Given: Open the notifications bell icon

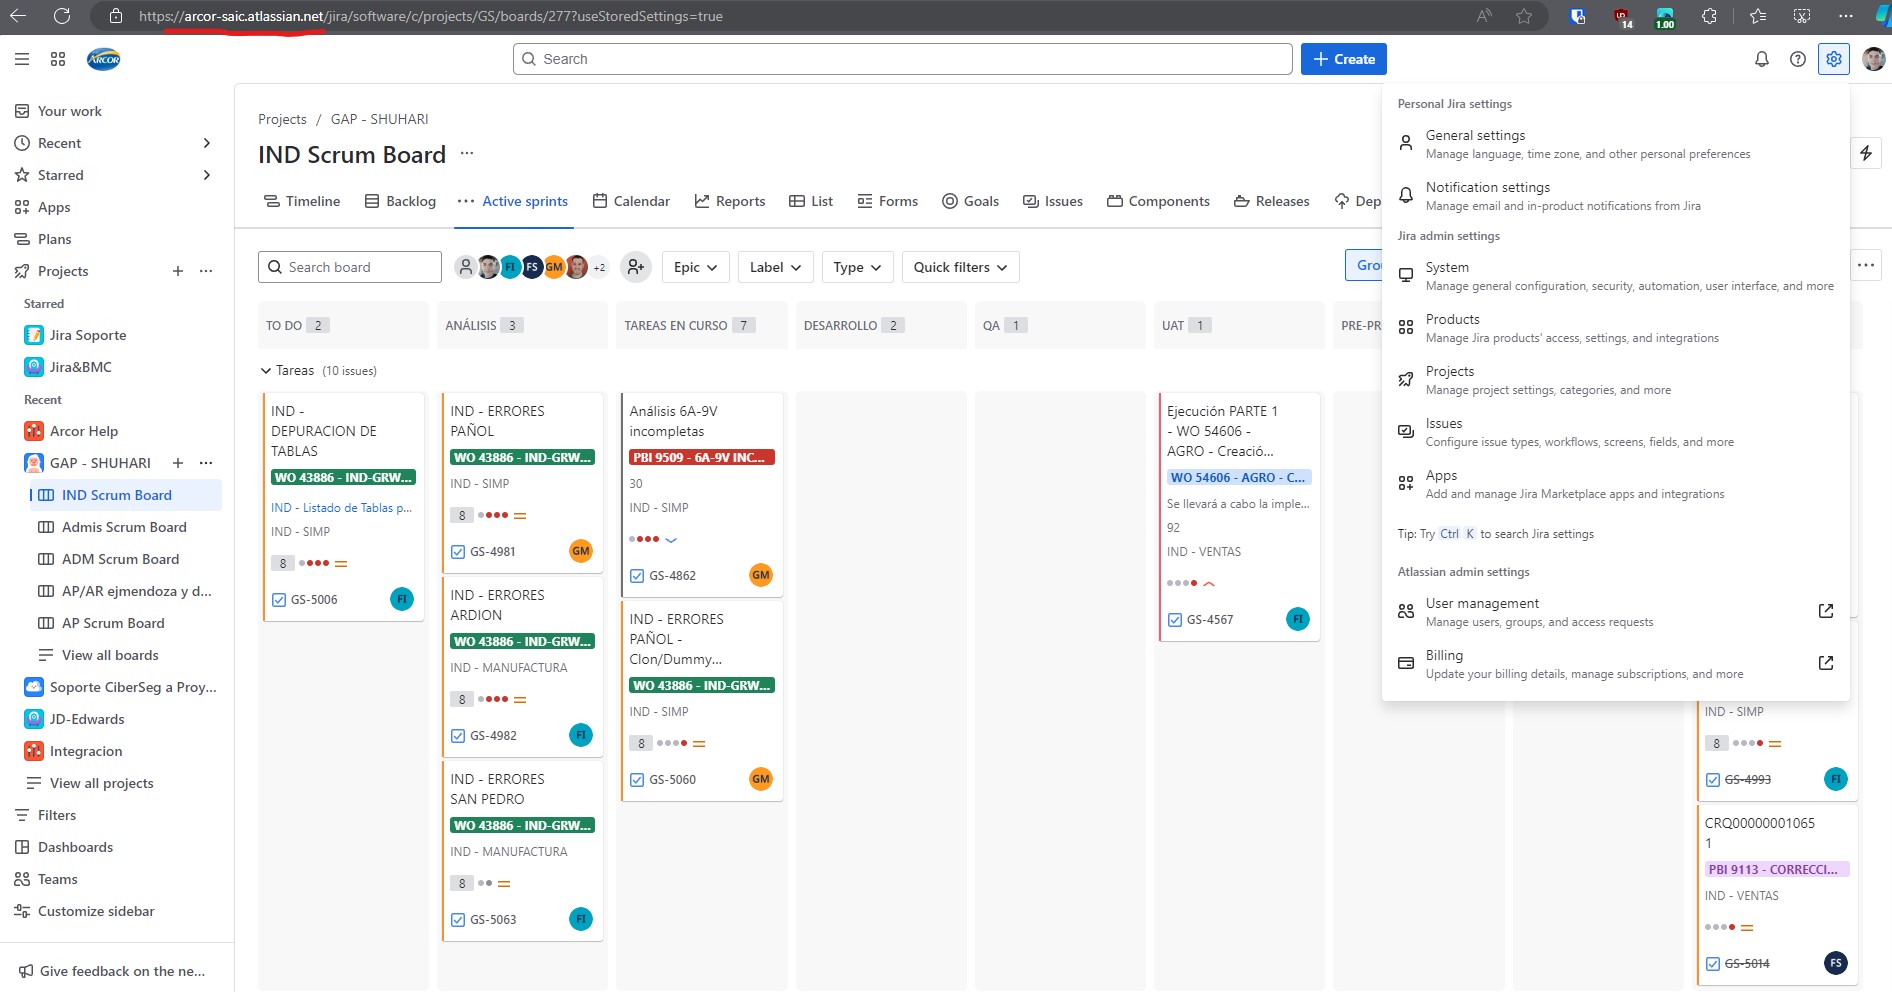Looking at the screenshot, I should [x=1761, y=59].
